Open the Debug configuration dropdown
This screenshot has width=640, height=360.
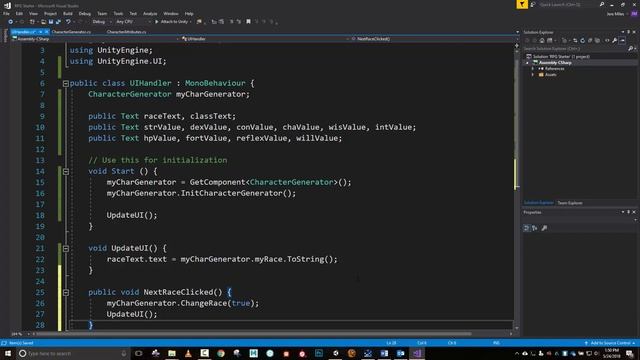101,22
